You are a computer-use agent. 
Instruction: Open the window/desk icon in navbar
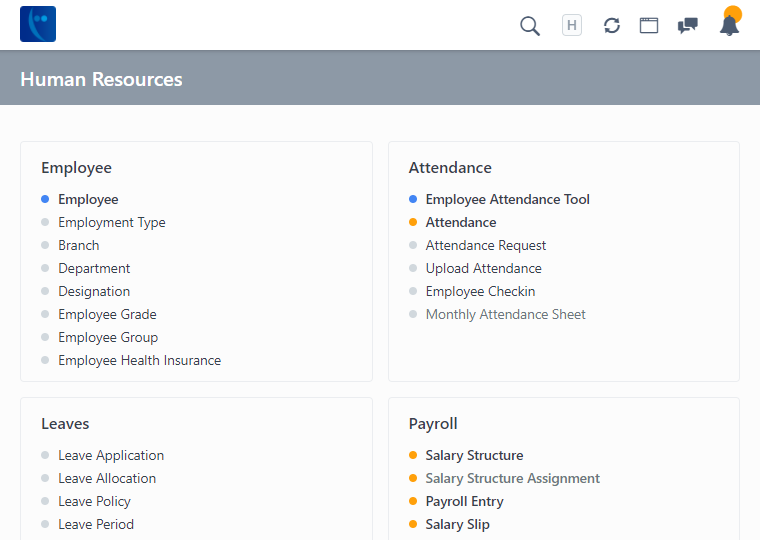point(649,26)
